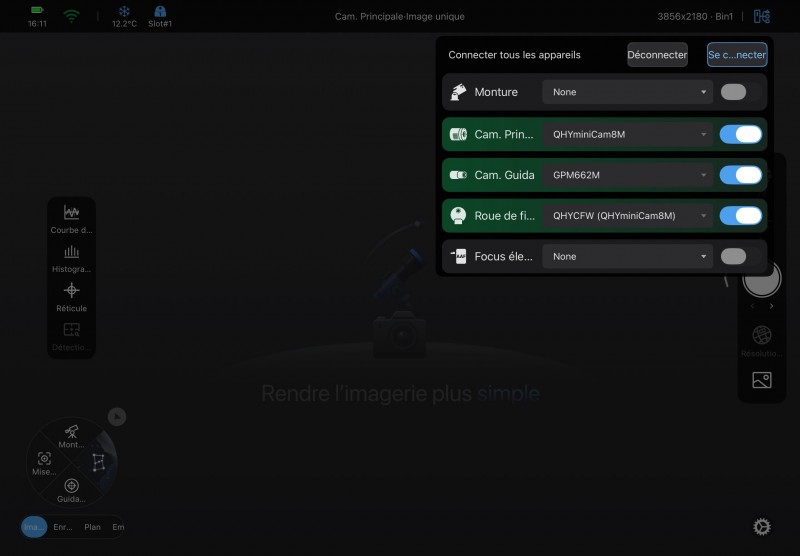Image resolution: width=800 pixels, height=556 pixels.
Task: Switch to the Plan tab
Action: click(92, 527)
